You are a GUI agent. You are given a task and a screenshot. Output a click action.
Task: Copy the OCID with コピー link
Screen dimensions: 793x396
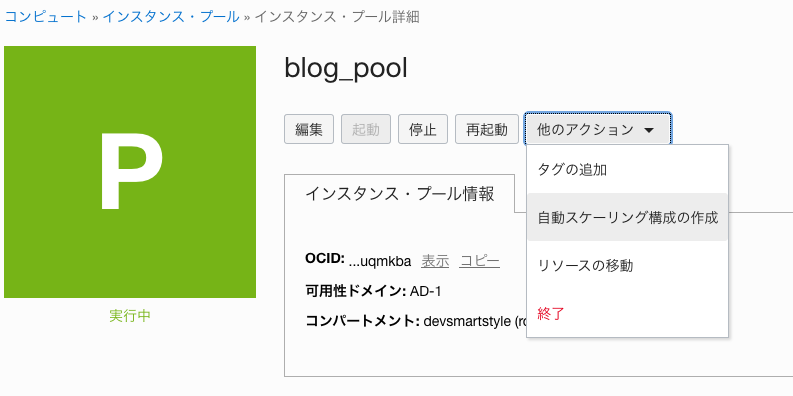point(480,261)
